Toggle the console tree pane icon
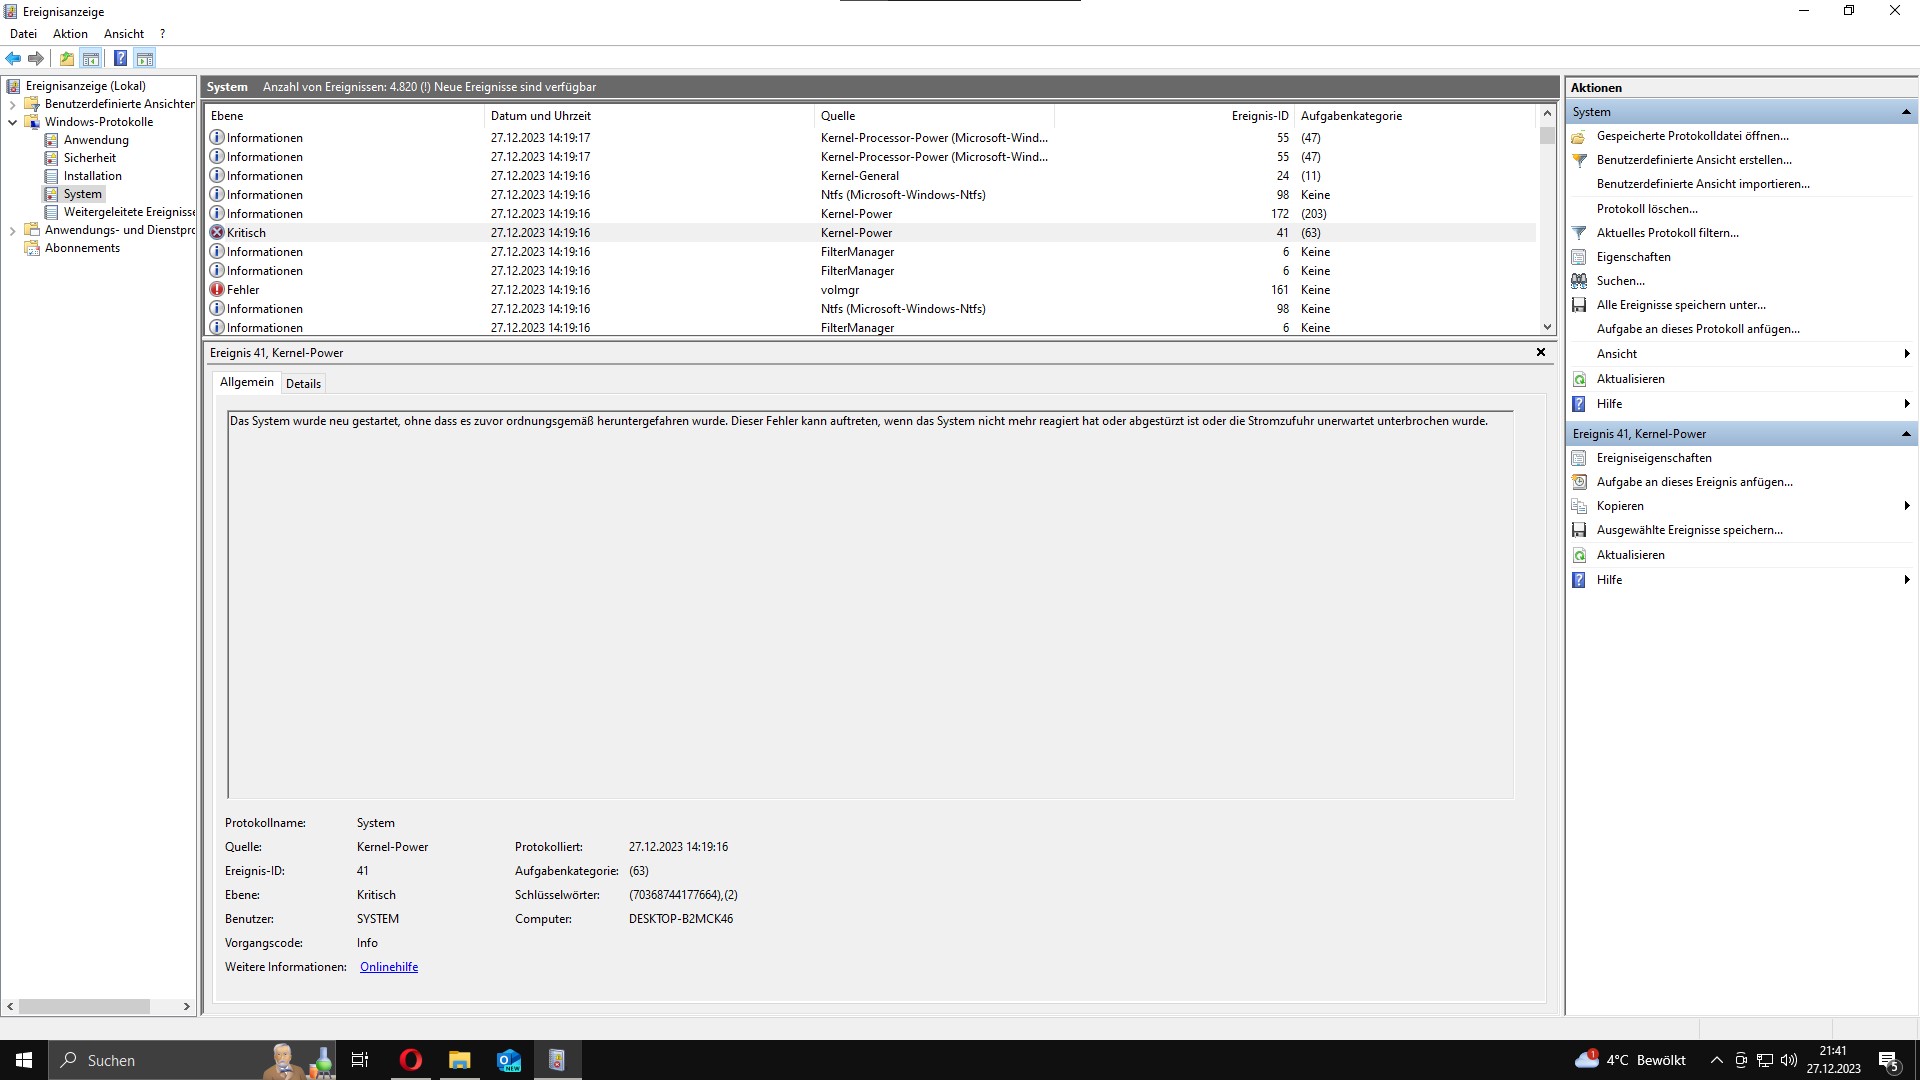 click(x=91, y=58)
